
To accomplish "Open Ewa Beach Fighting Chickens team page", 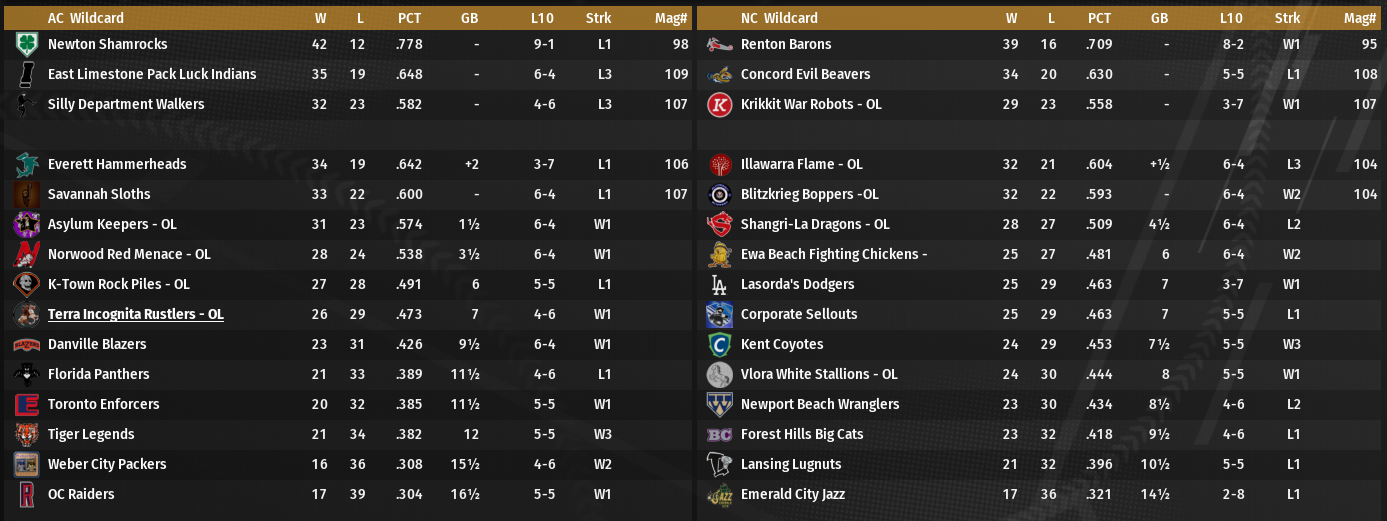I will [833, 254].
